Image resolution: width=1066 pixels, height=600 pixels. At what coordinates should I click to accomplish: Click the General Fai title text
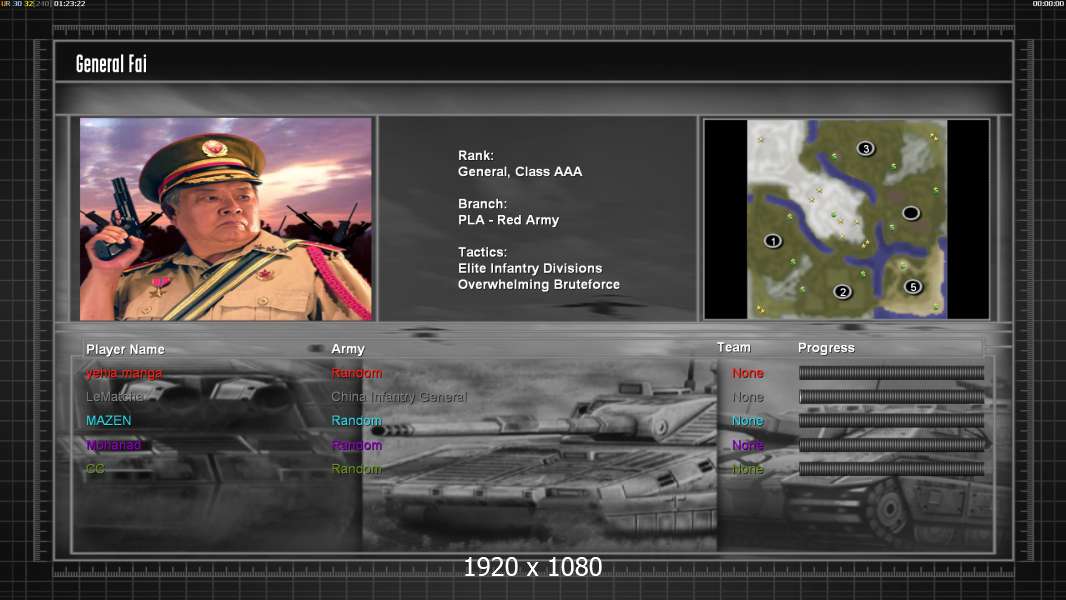pyautogui.click(x=112, y=65)
